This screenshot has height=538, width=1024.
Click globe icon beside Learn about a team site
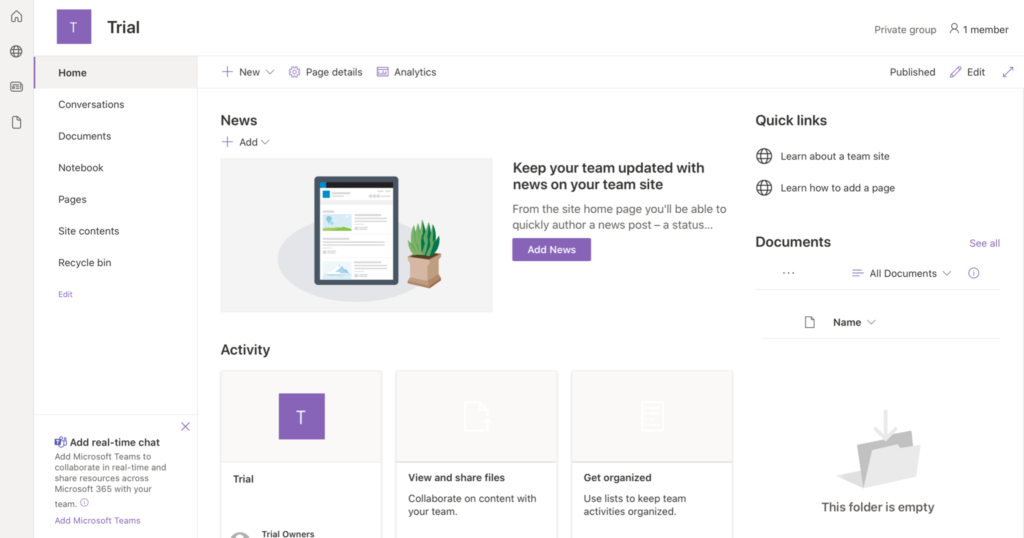point(764,156)
